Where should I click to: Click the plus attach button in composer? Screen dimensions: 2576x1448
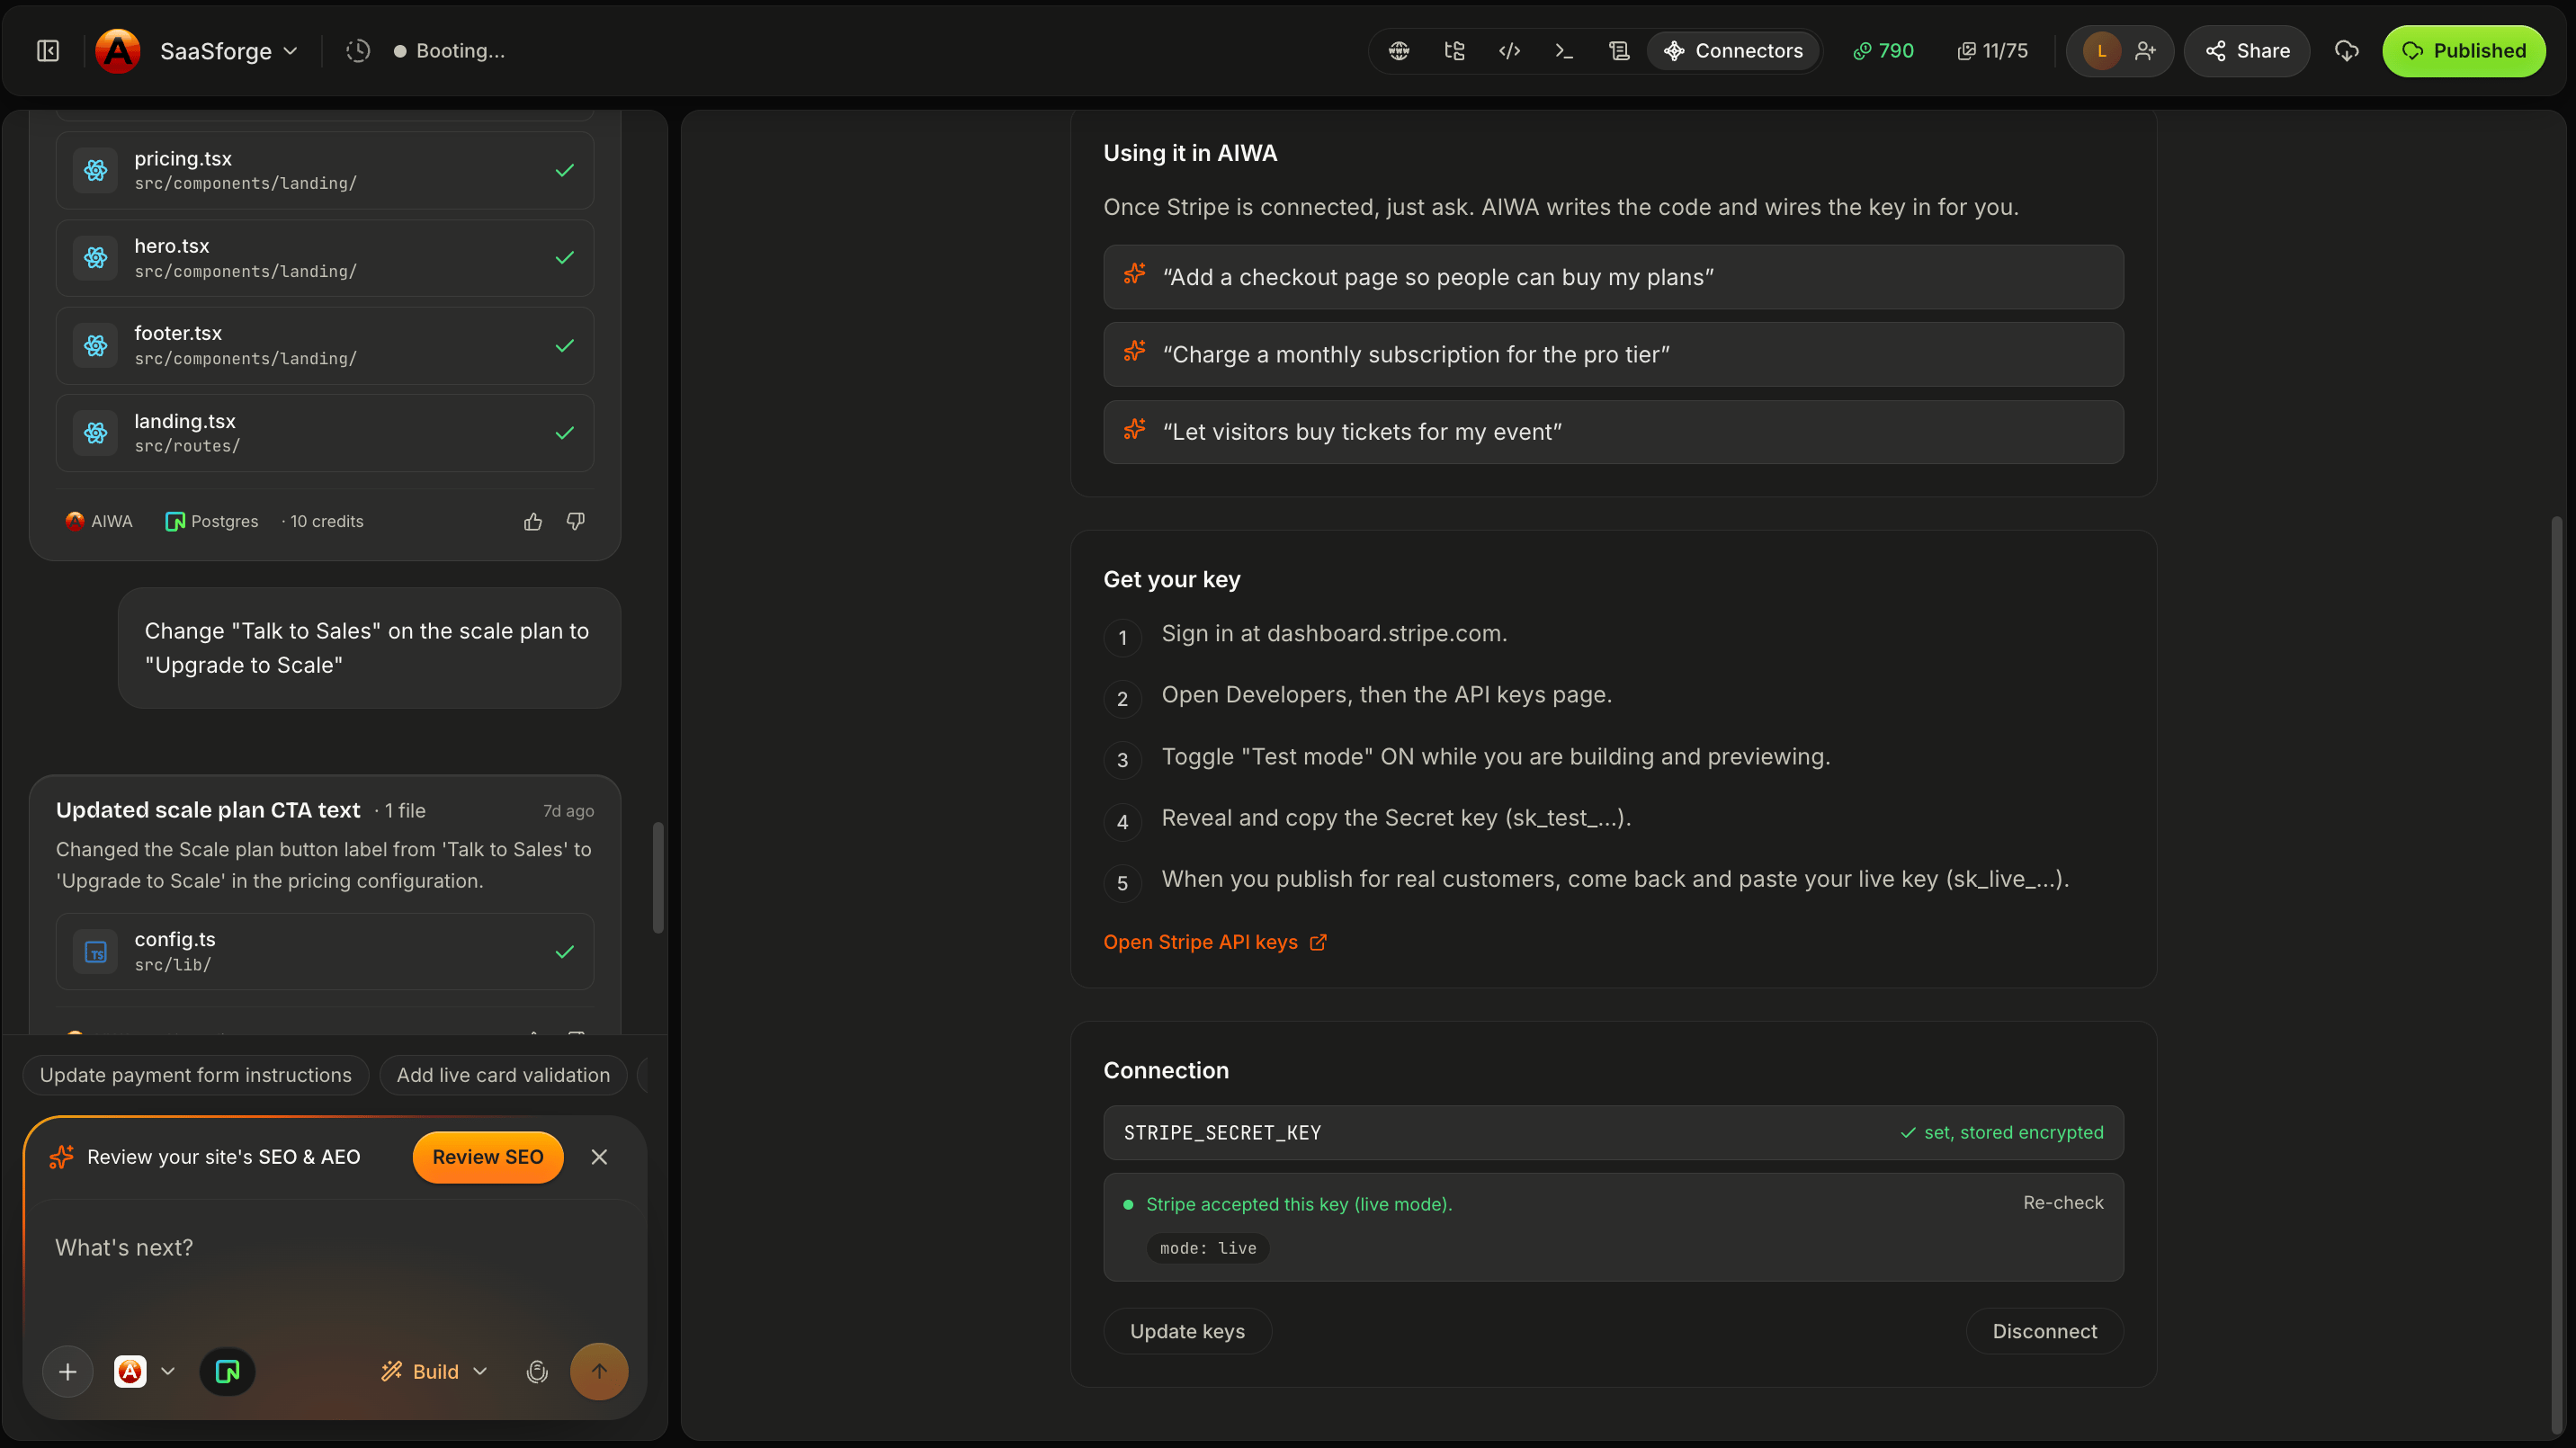(68, 1371)
